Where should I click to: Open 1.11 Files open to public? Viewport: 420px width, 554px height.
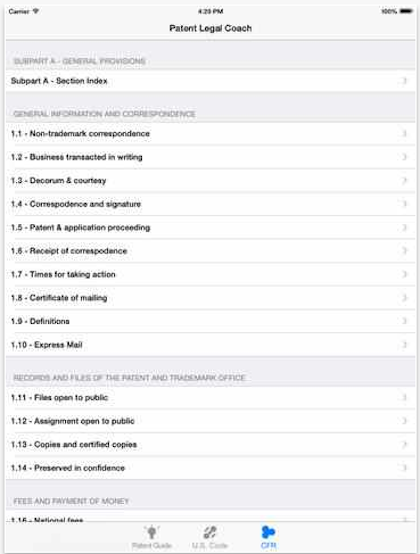[x=210, y=397]
